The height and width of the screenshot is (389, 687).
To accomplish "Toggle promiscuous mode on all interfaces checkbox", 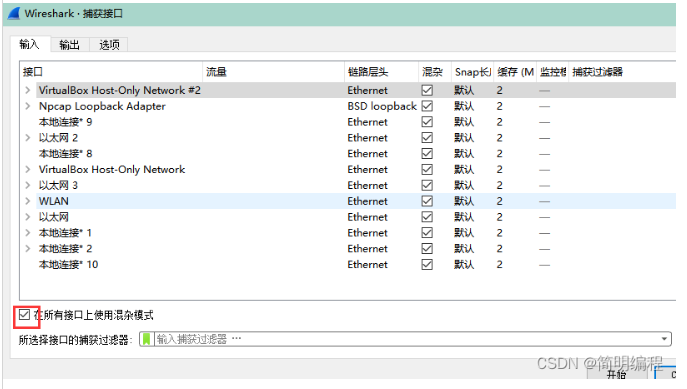I will (24, 315).
